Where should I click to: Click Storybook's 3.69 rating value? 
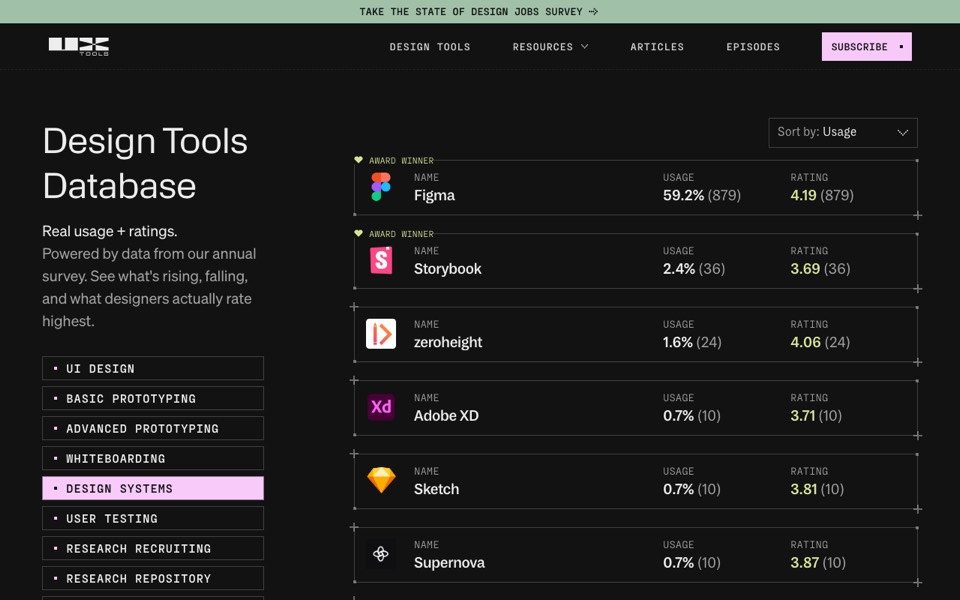coord(805,269)
